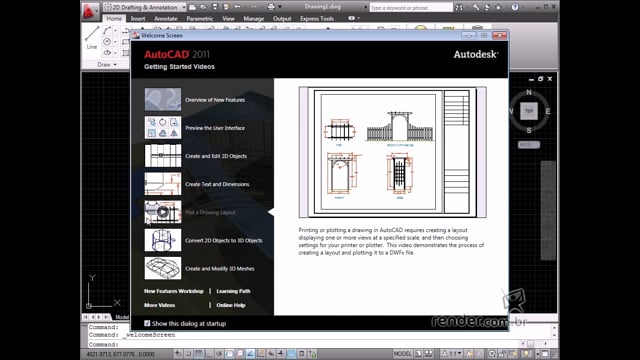The width and height of the screenshot is (640, 360).
Task: Open Workspace Switching gear in status bar
Action: [x=492, y=354]
